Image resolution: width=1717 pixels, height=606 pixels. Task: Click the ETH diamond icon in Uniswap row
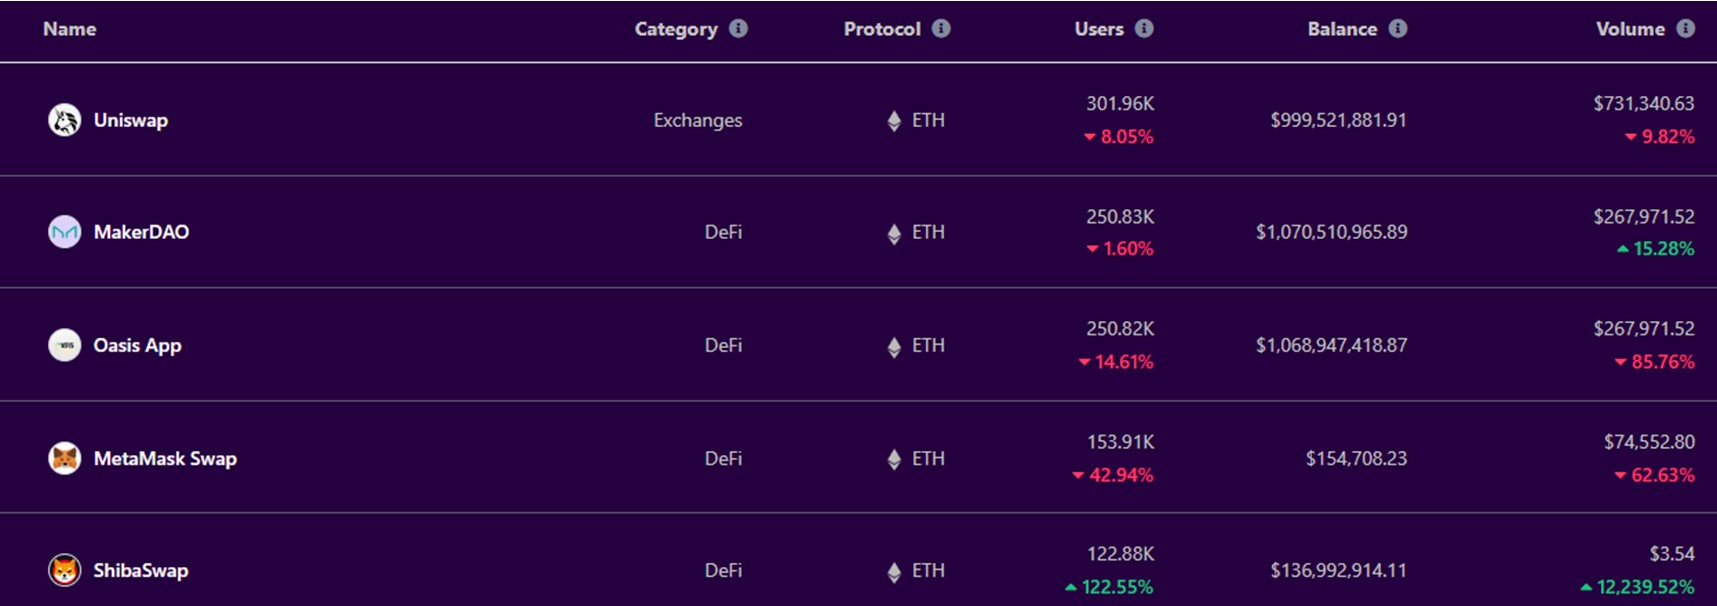point(894,121)
